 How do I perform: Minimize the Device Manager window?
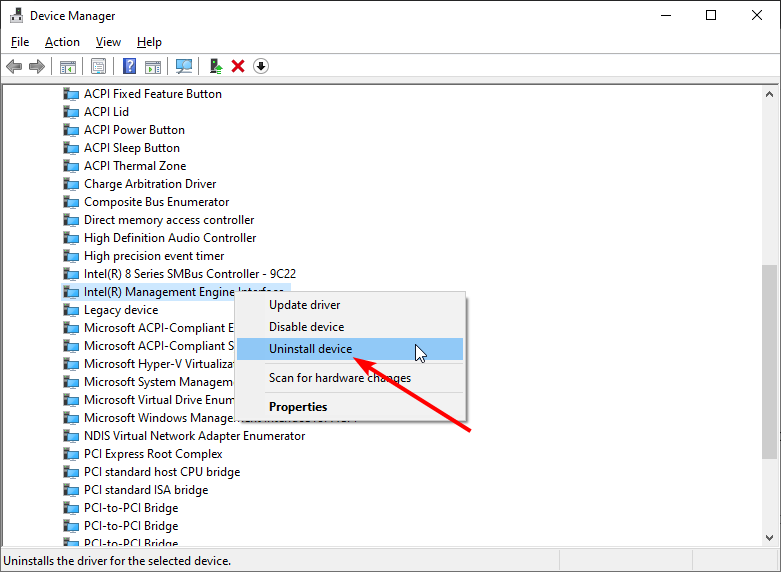[x=666, y=15]
